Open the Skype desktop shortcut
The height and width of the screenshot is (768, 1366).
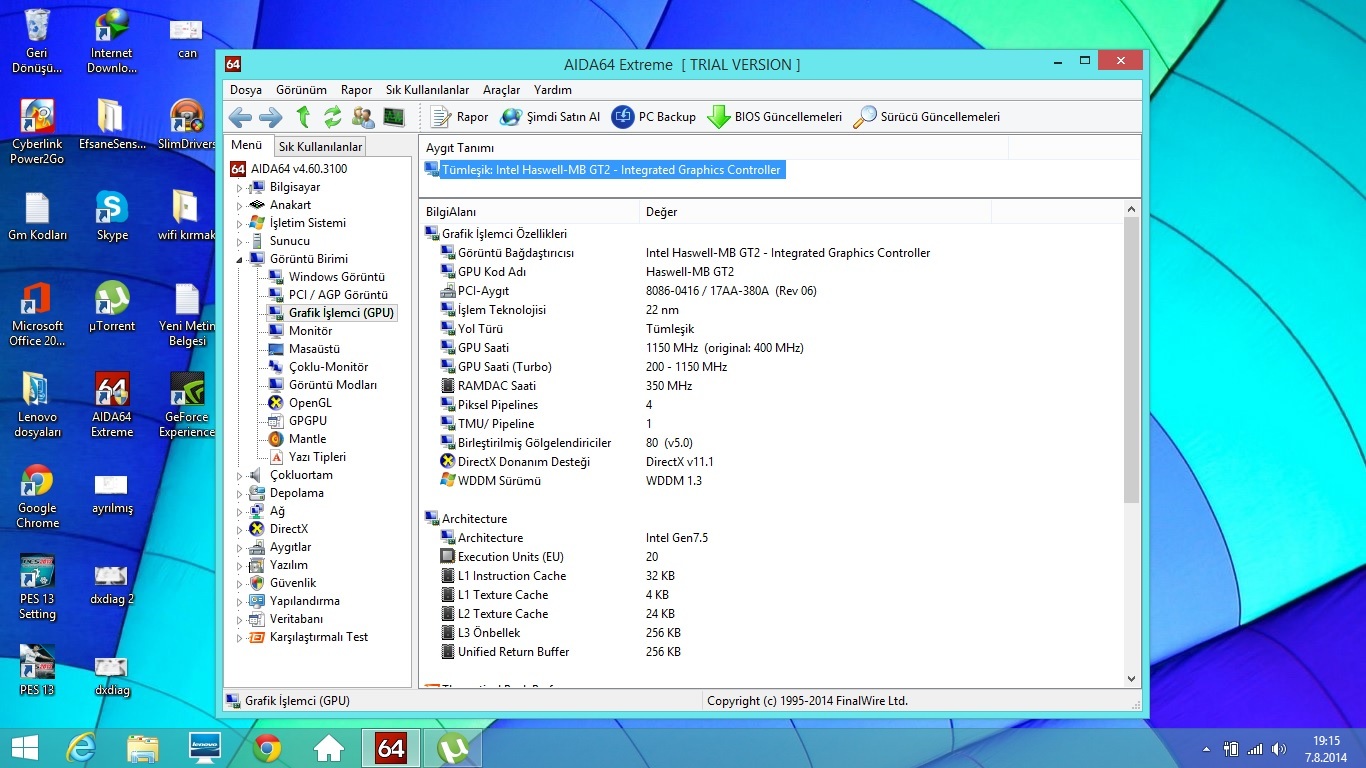pos(112,215)
